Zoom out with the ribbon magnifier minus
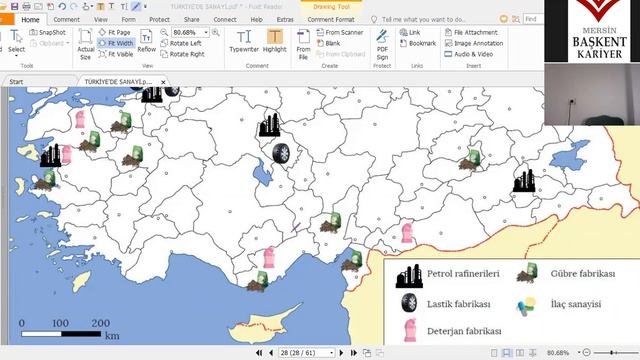This screenshot has width=640, height=360. [x=164, y=32]
